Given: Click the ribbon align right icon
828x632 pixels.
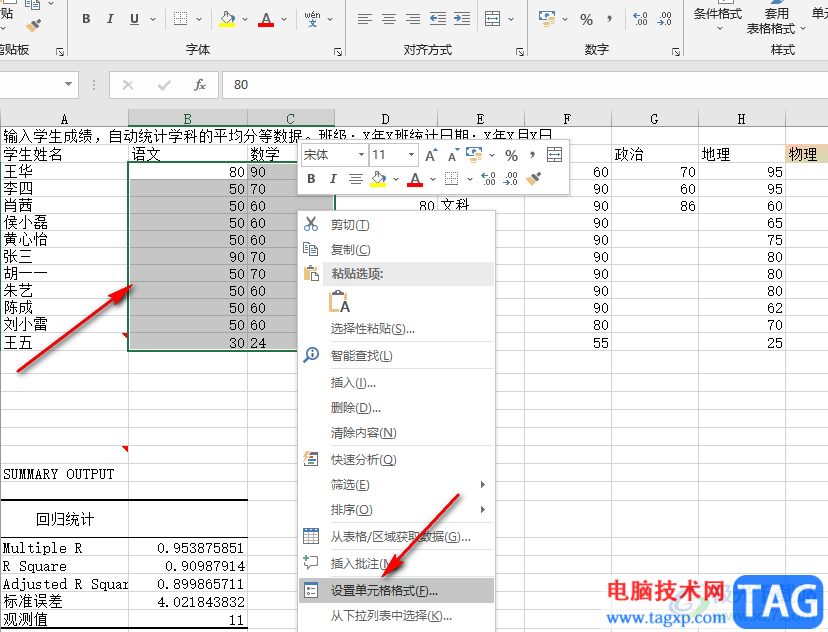Looking at the screenshot, I should point(413,19).
